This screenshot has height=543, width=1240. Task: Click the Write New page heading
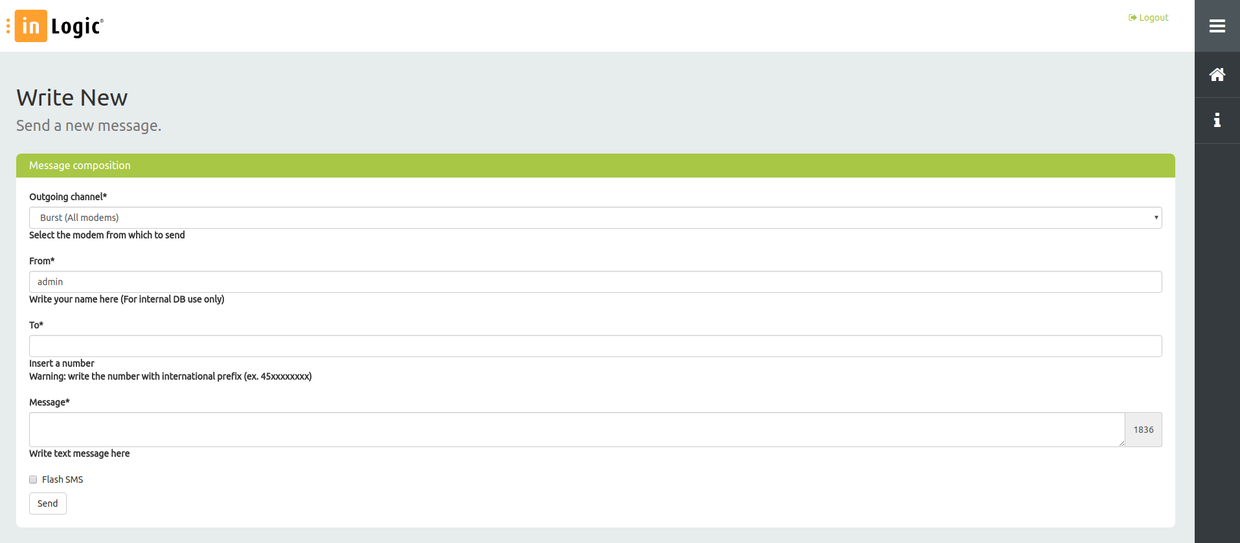coord(72,98)
